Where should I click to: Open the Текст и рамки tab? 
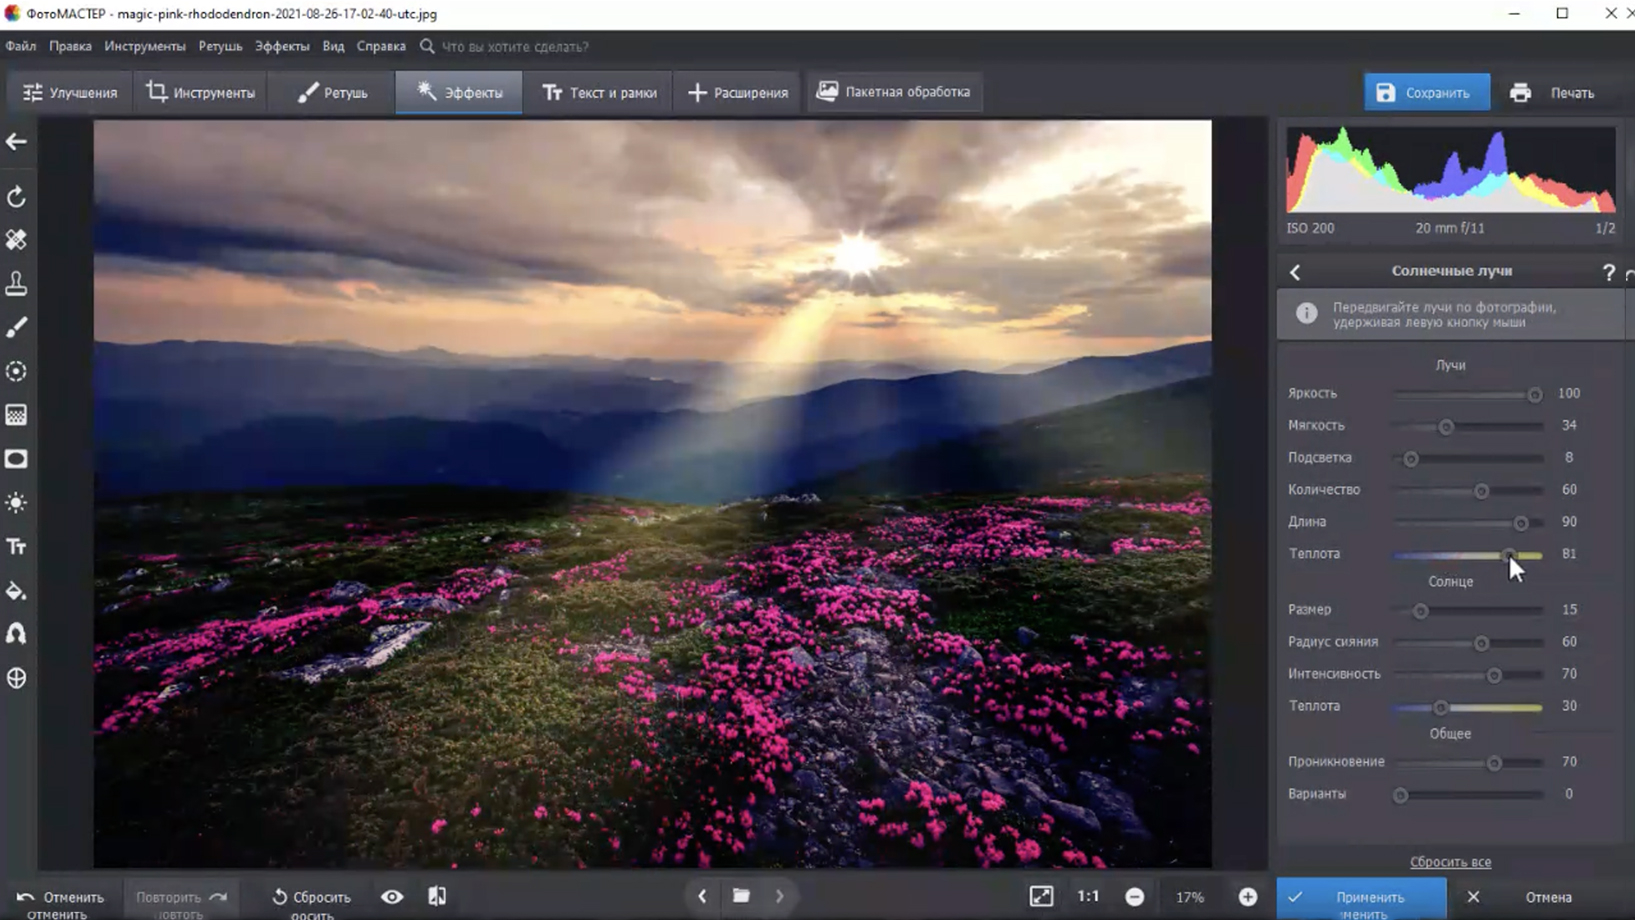pos(599,93)
